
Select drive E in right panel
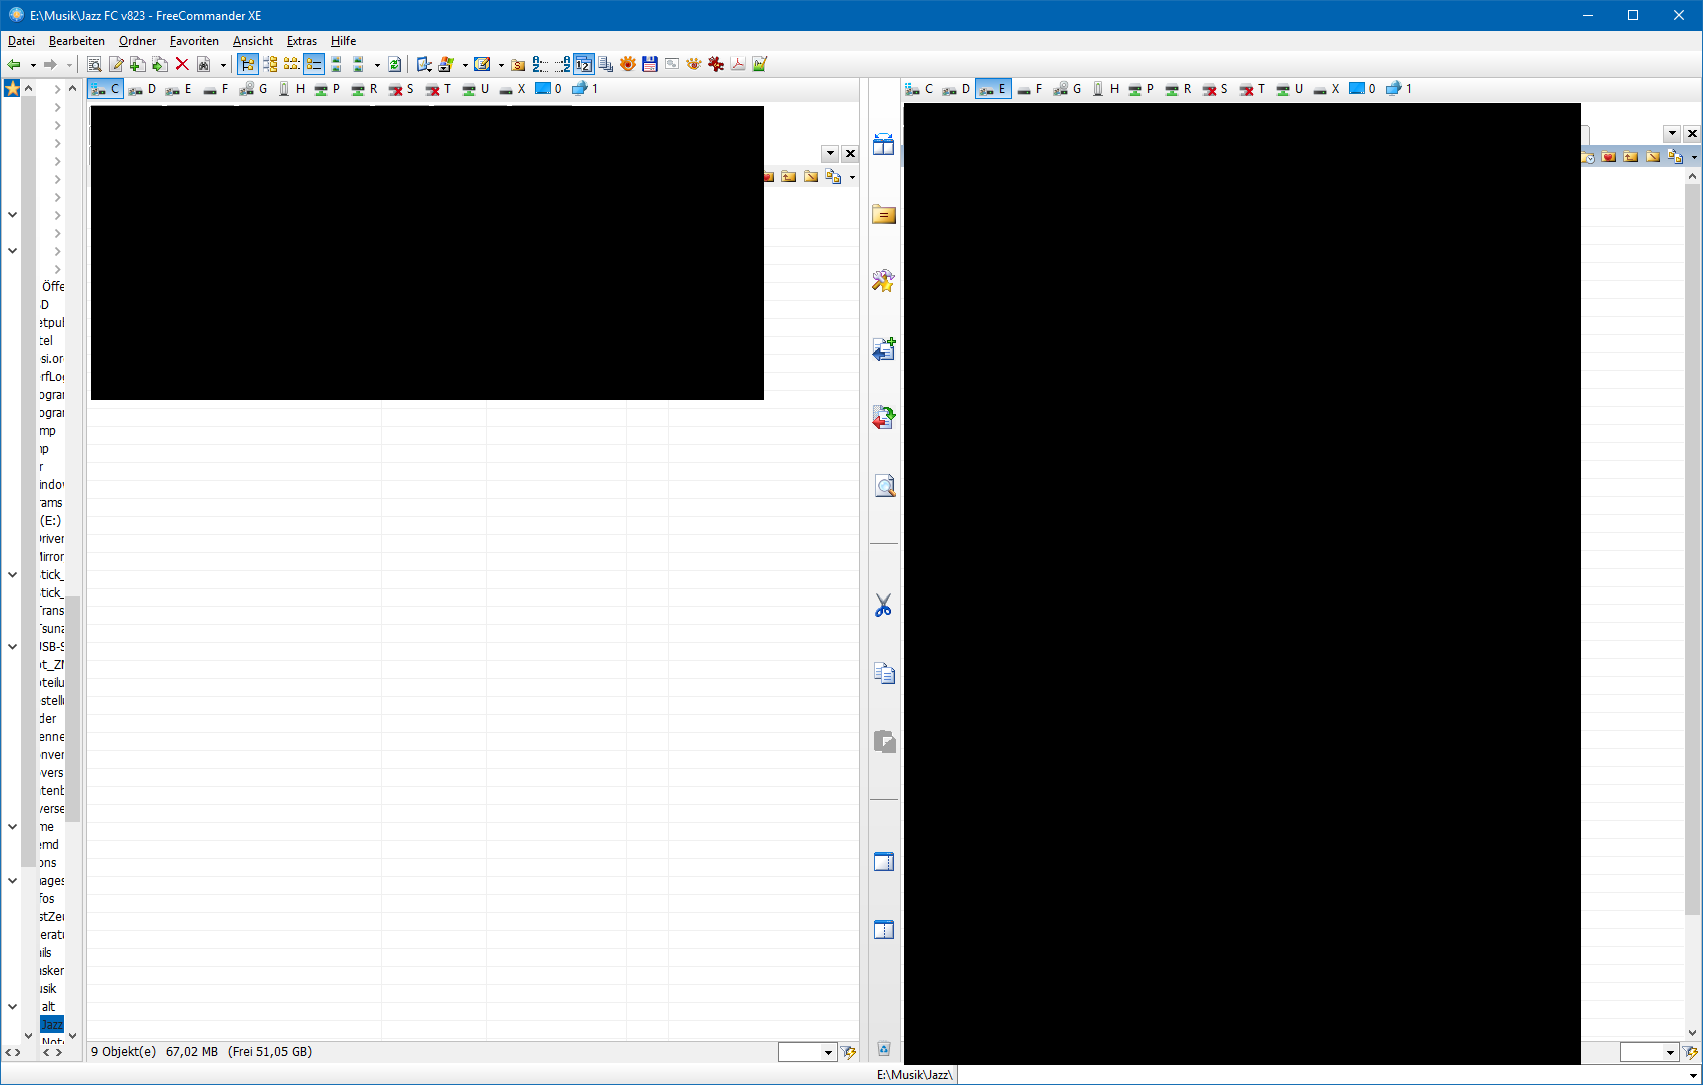point(993,89)
